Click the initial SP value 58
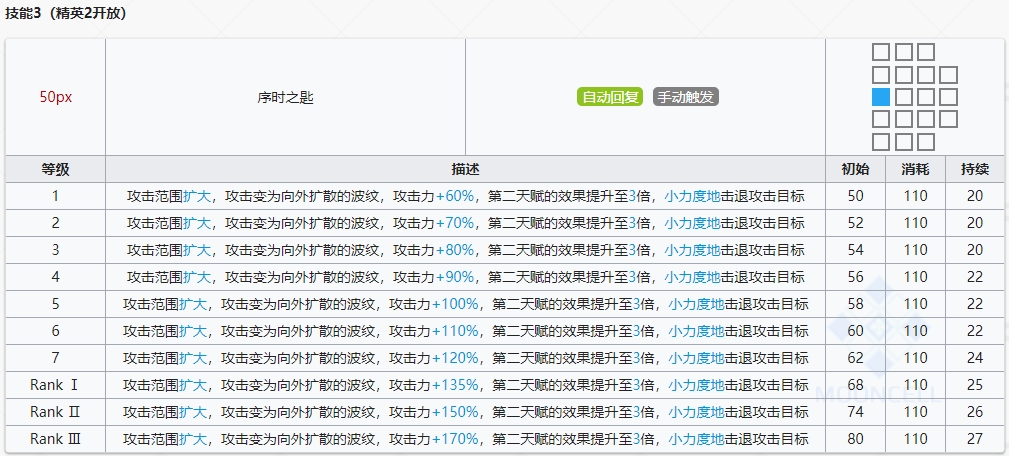The width and height of the screenshot is (1009, 456). click(855, 304)
